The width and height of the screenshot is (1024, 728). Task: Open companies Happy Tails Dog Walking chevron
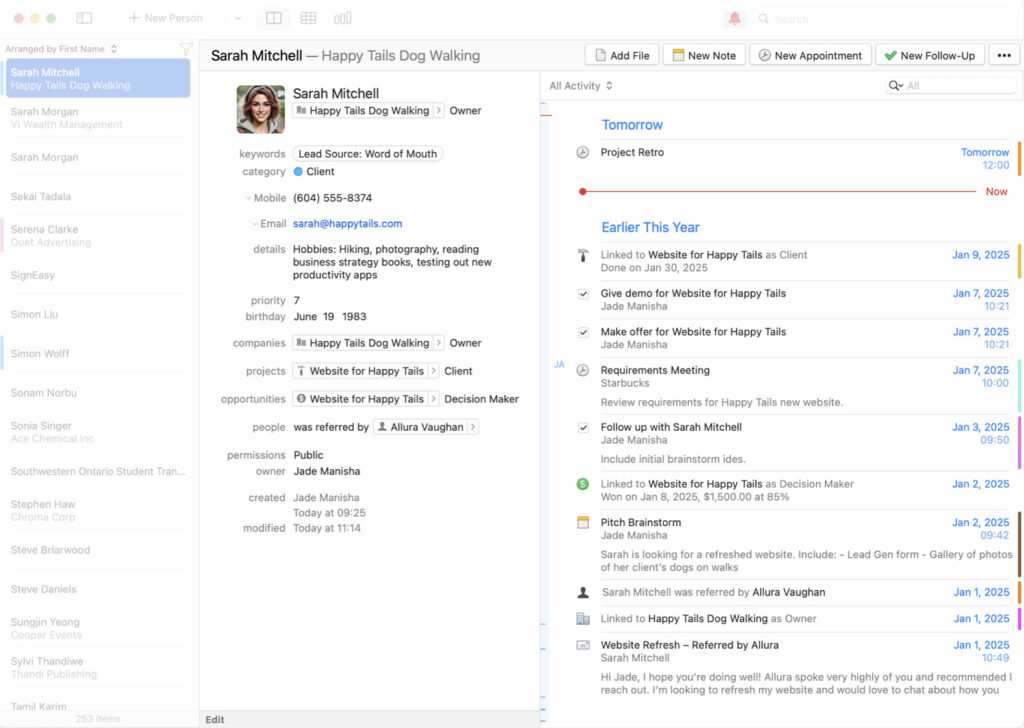tap(439, 343)
